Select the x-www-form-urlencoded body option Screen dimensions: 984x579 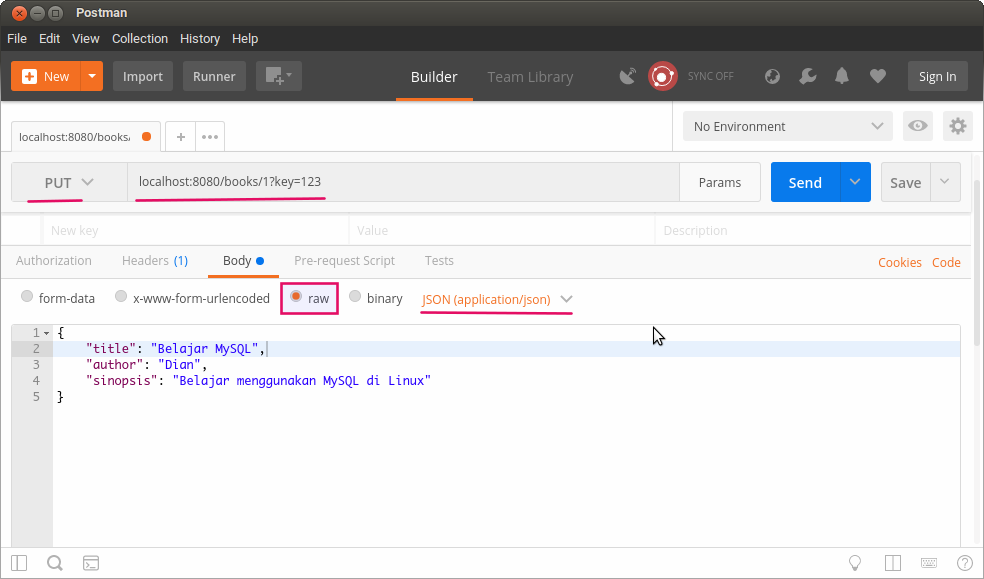coord(121,297)
